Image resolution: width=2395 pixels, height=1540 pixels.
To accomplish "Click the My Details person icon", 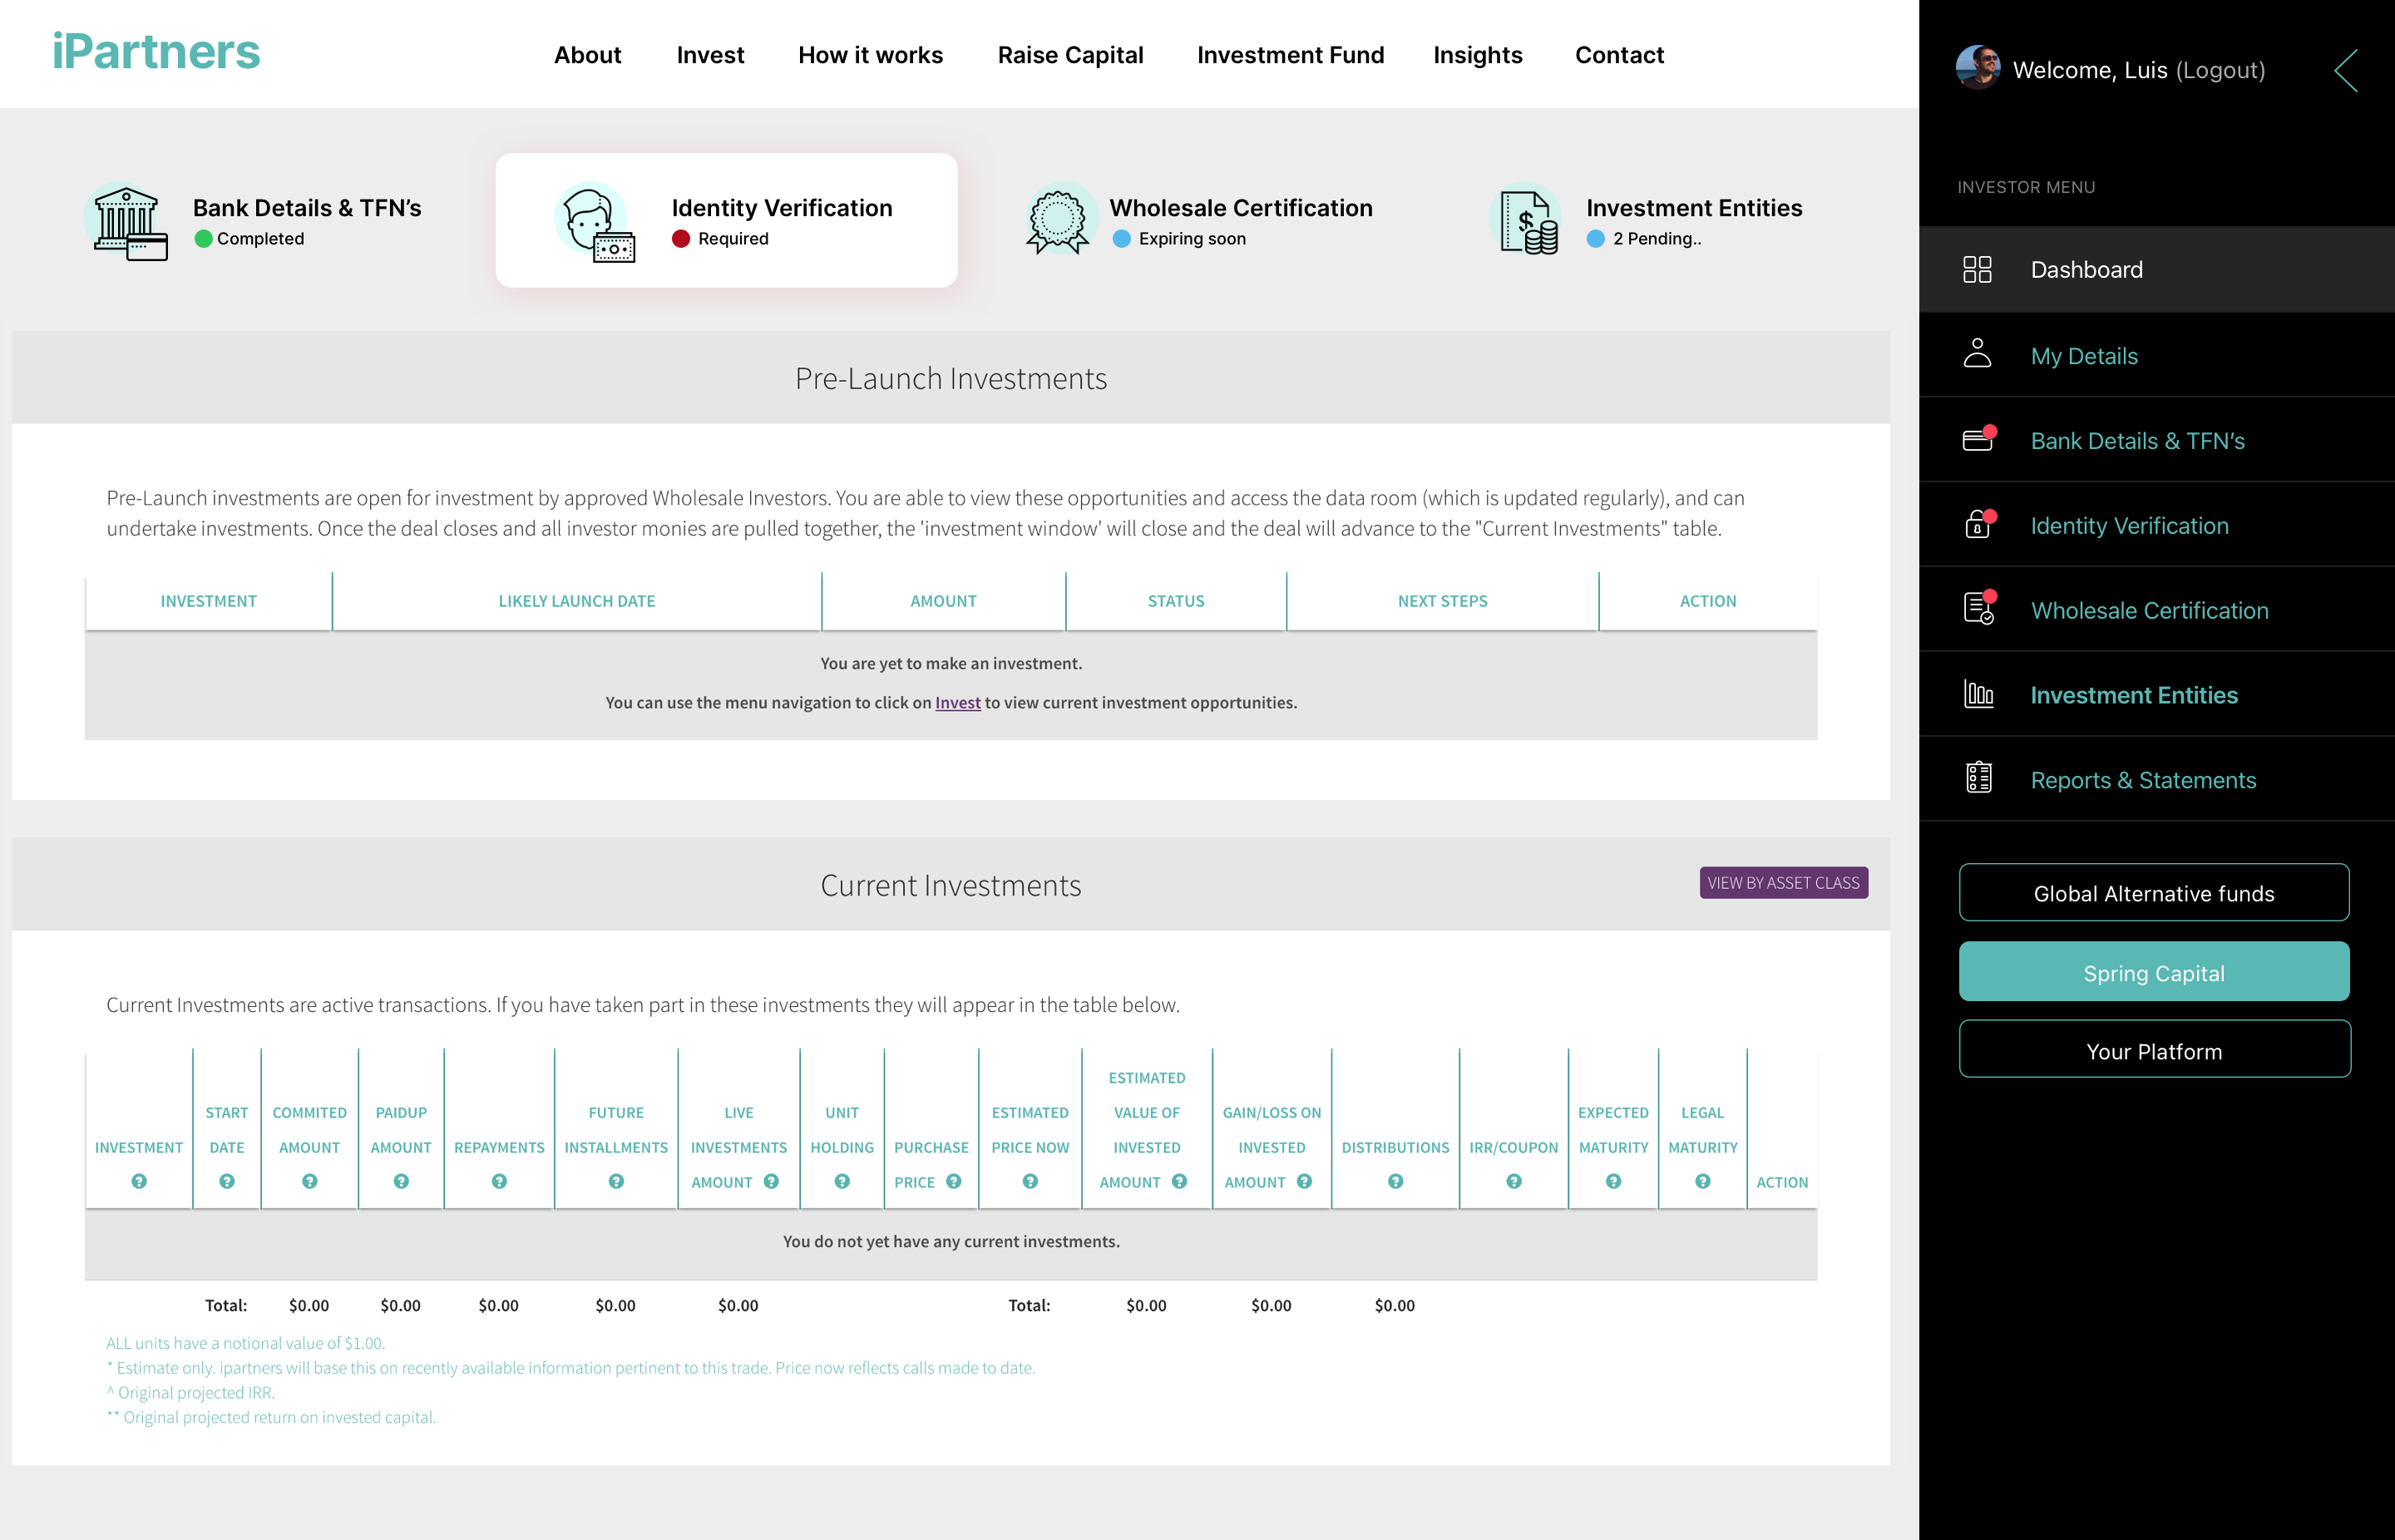I will pyautogui.click(x=1977, y=355).
